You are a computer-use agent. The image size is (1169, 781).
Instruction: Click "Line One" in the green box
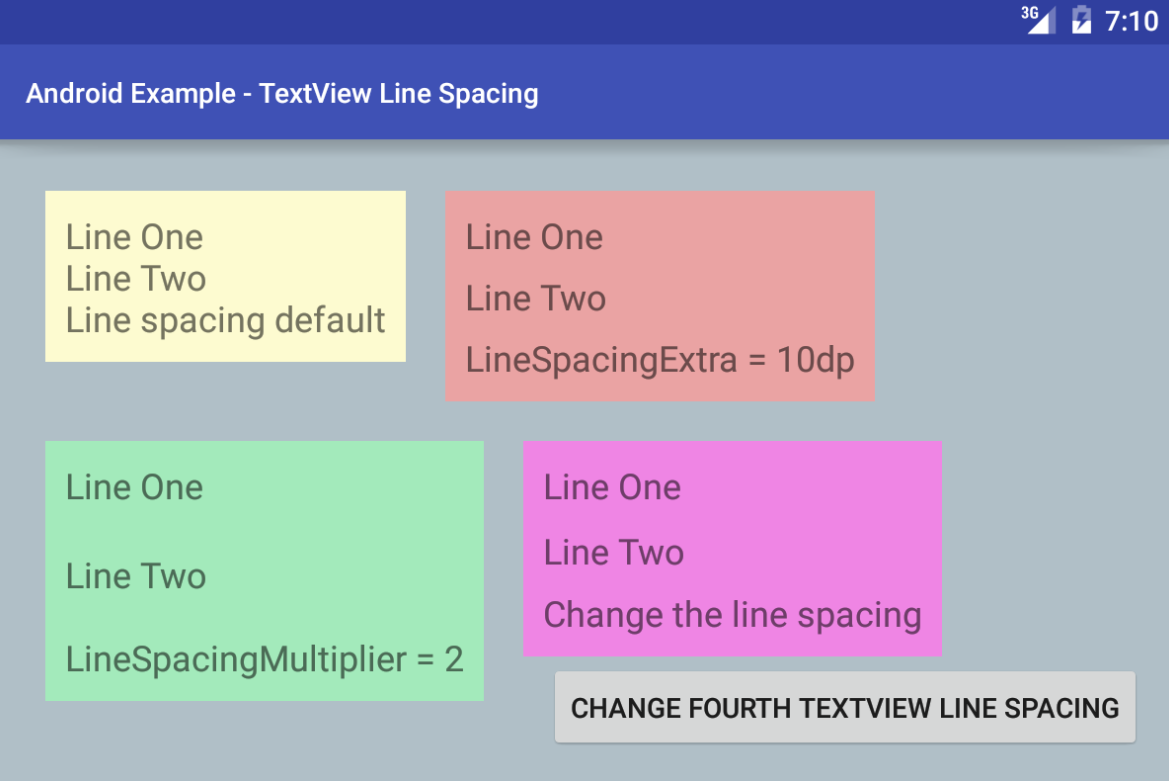(134, 488)
